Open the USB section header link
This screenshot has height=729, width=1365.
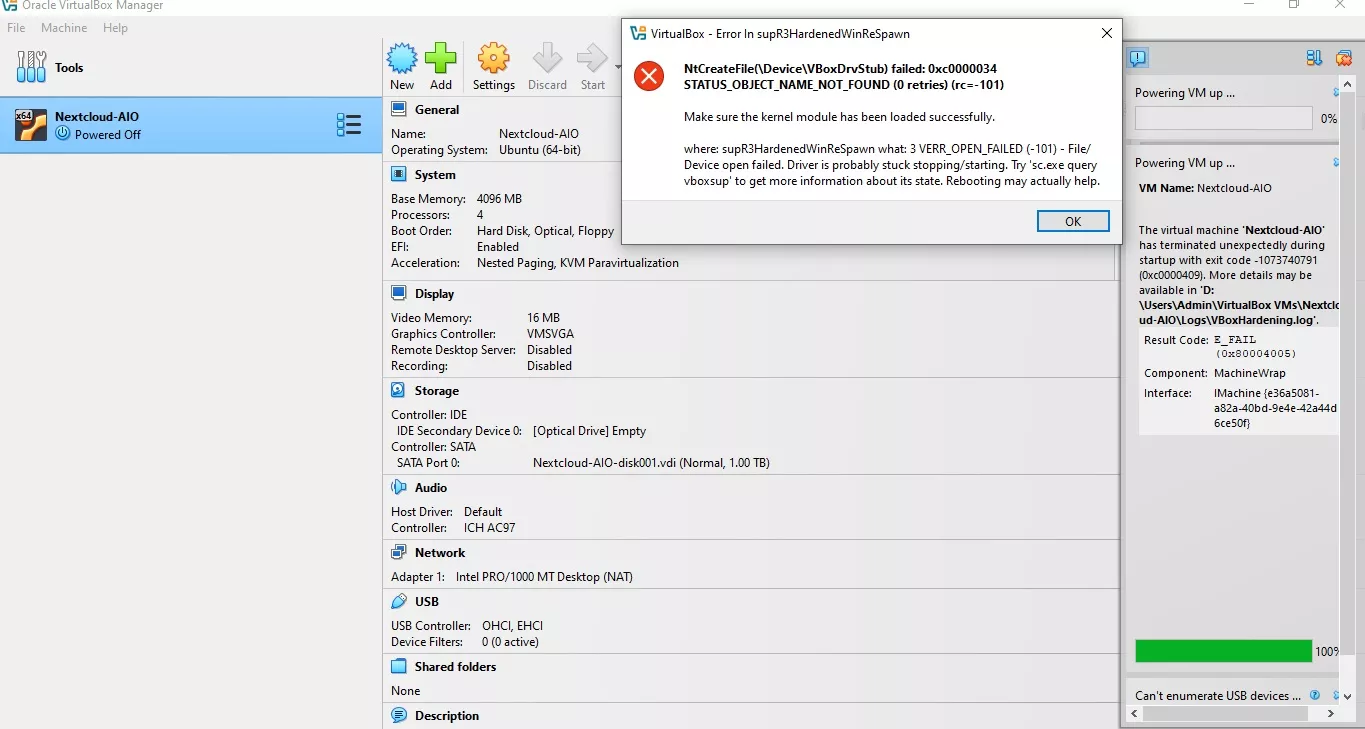[427, 602]
